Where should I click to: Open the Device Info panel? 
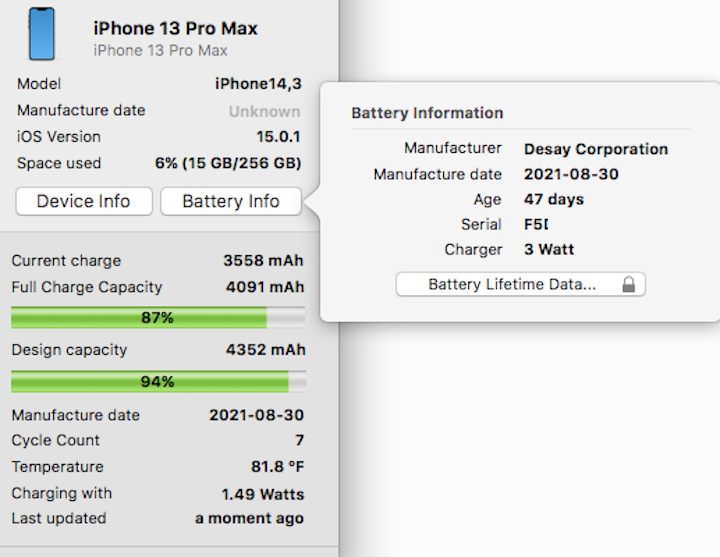click(x=84, y=201)
